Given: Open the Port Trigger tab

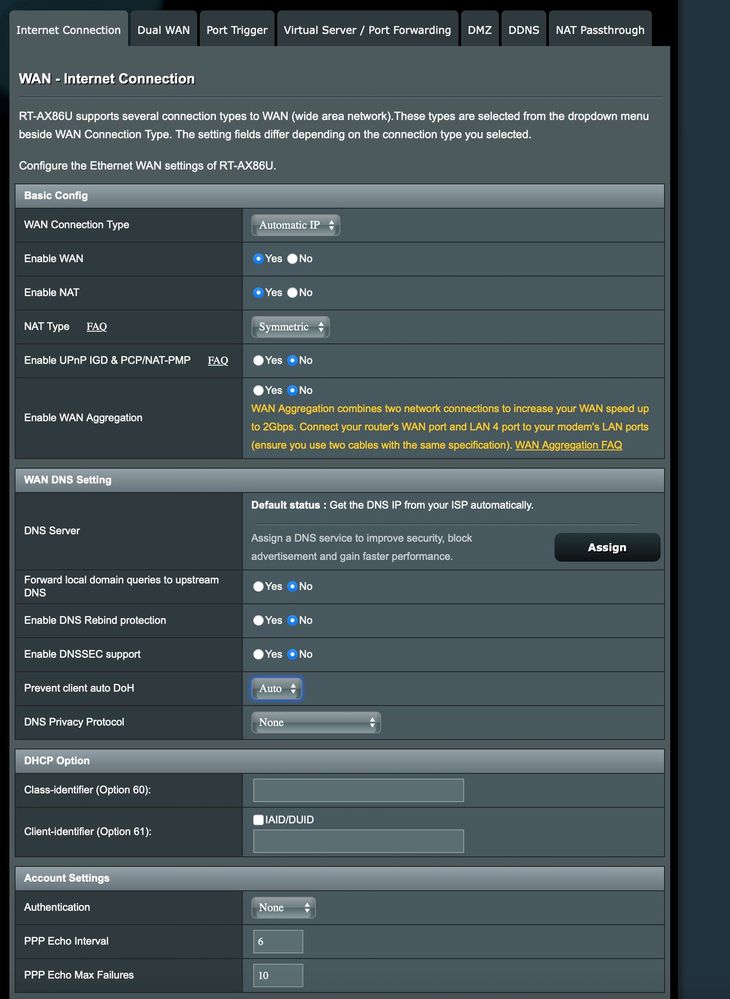Looking at the screenshot, I should 237,30.
